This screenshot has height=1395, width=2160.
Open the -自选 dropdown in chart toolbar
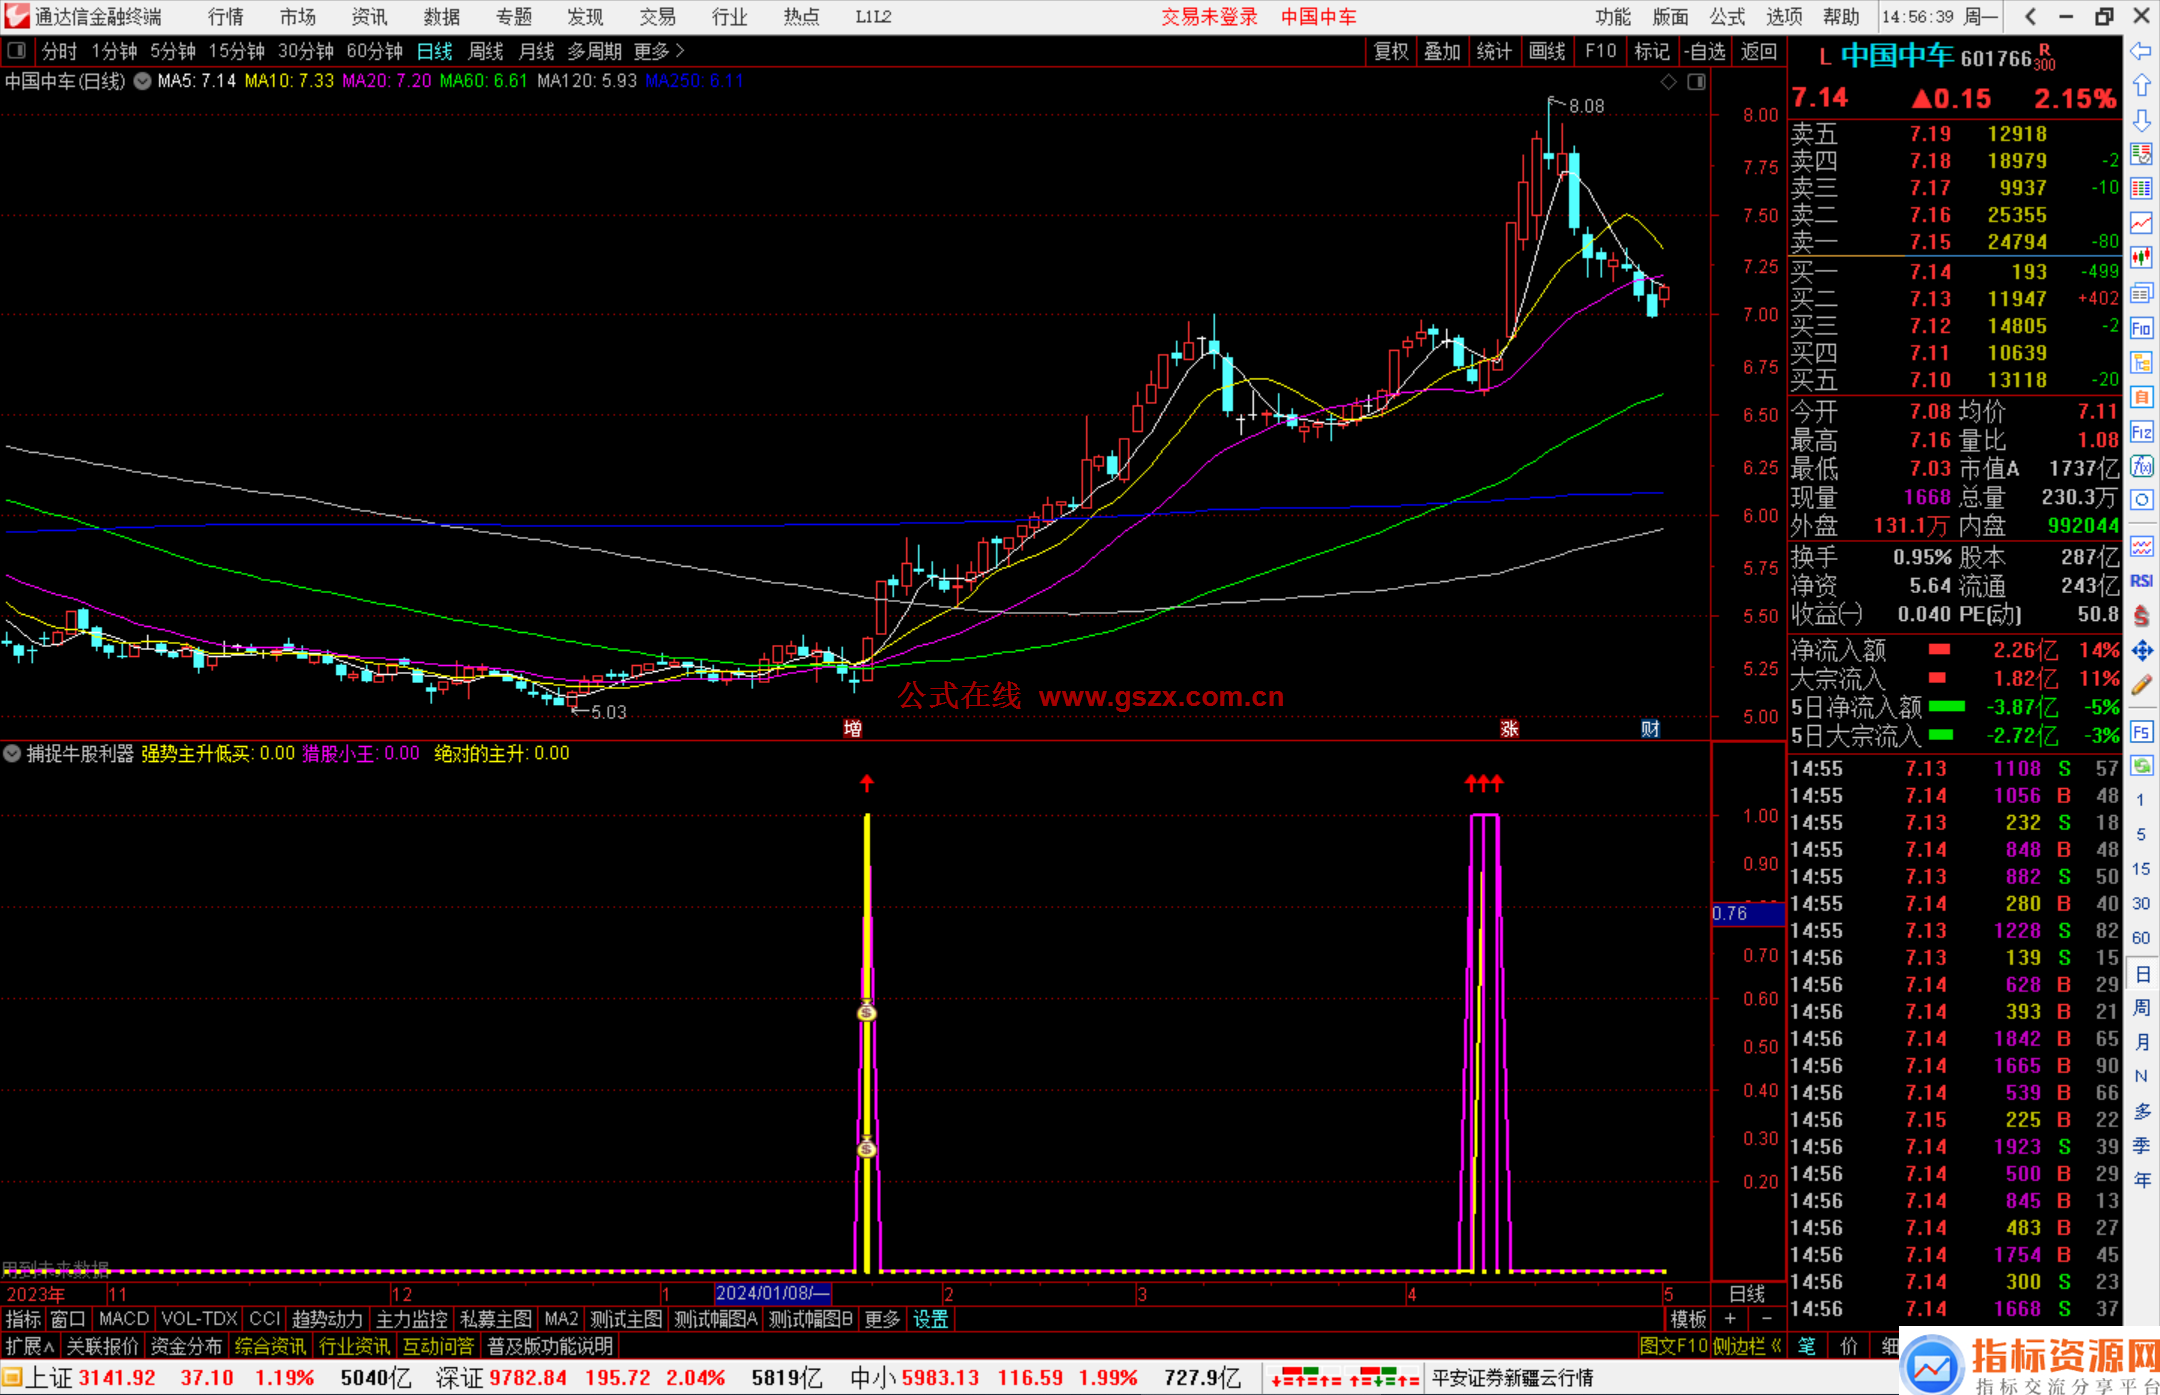tap(1705, 51)
